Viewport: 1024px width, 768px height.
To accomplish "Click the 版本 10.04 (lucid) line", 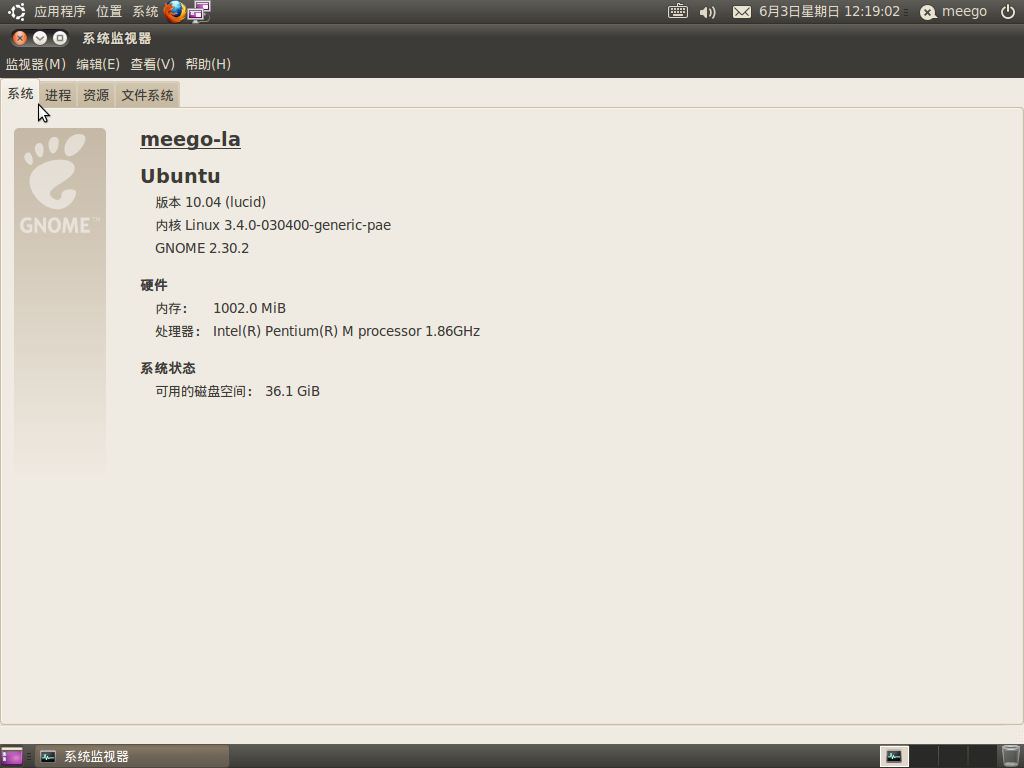I will point(210,202).
